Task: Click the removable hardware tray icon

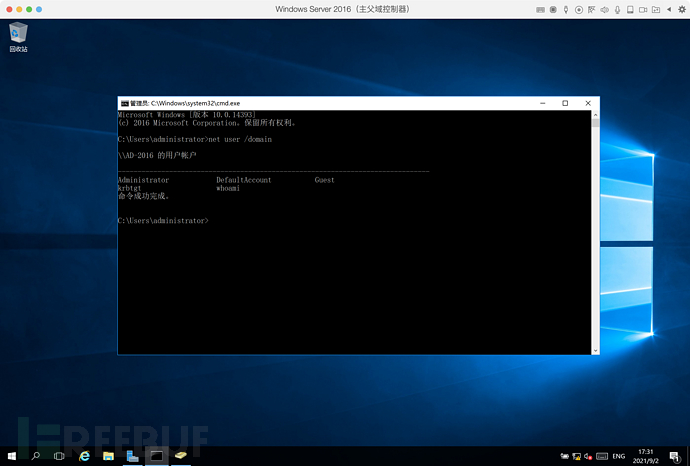Action: 565,456
